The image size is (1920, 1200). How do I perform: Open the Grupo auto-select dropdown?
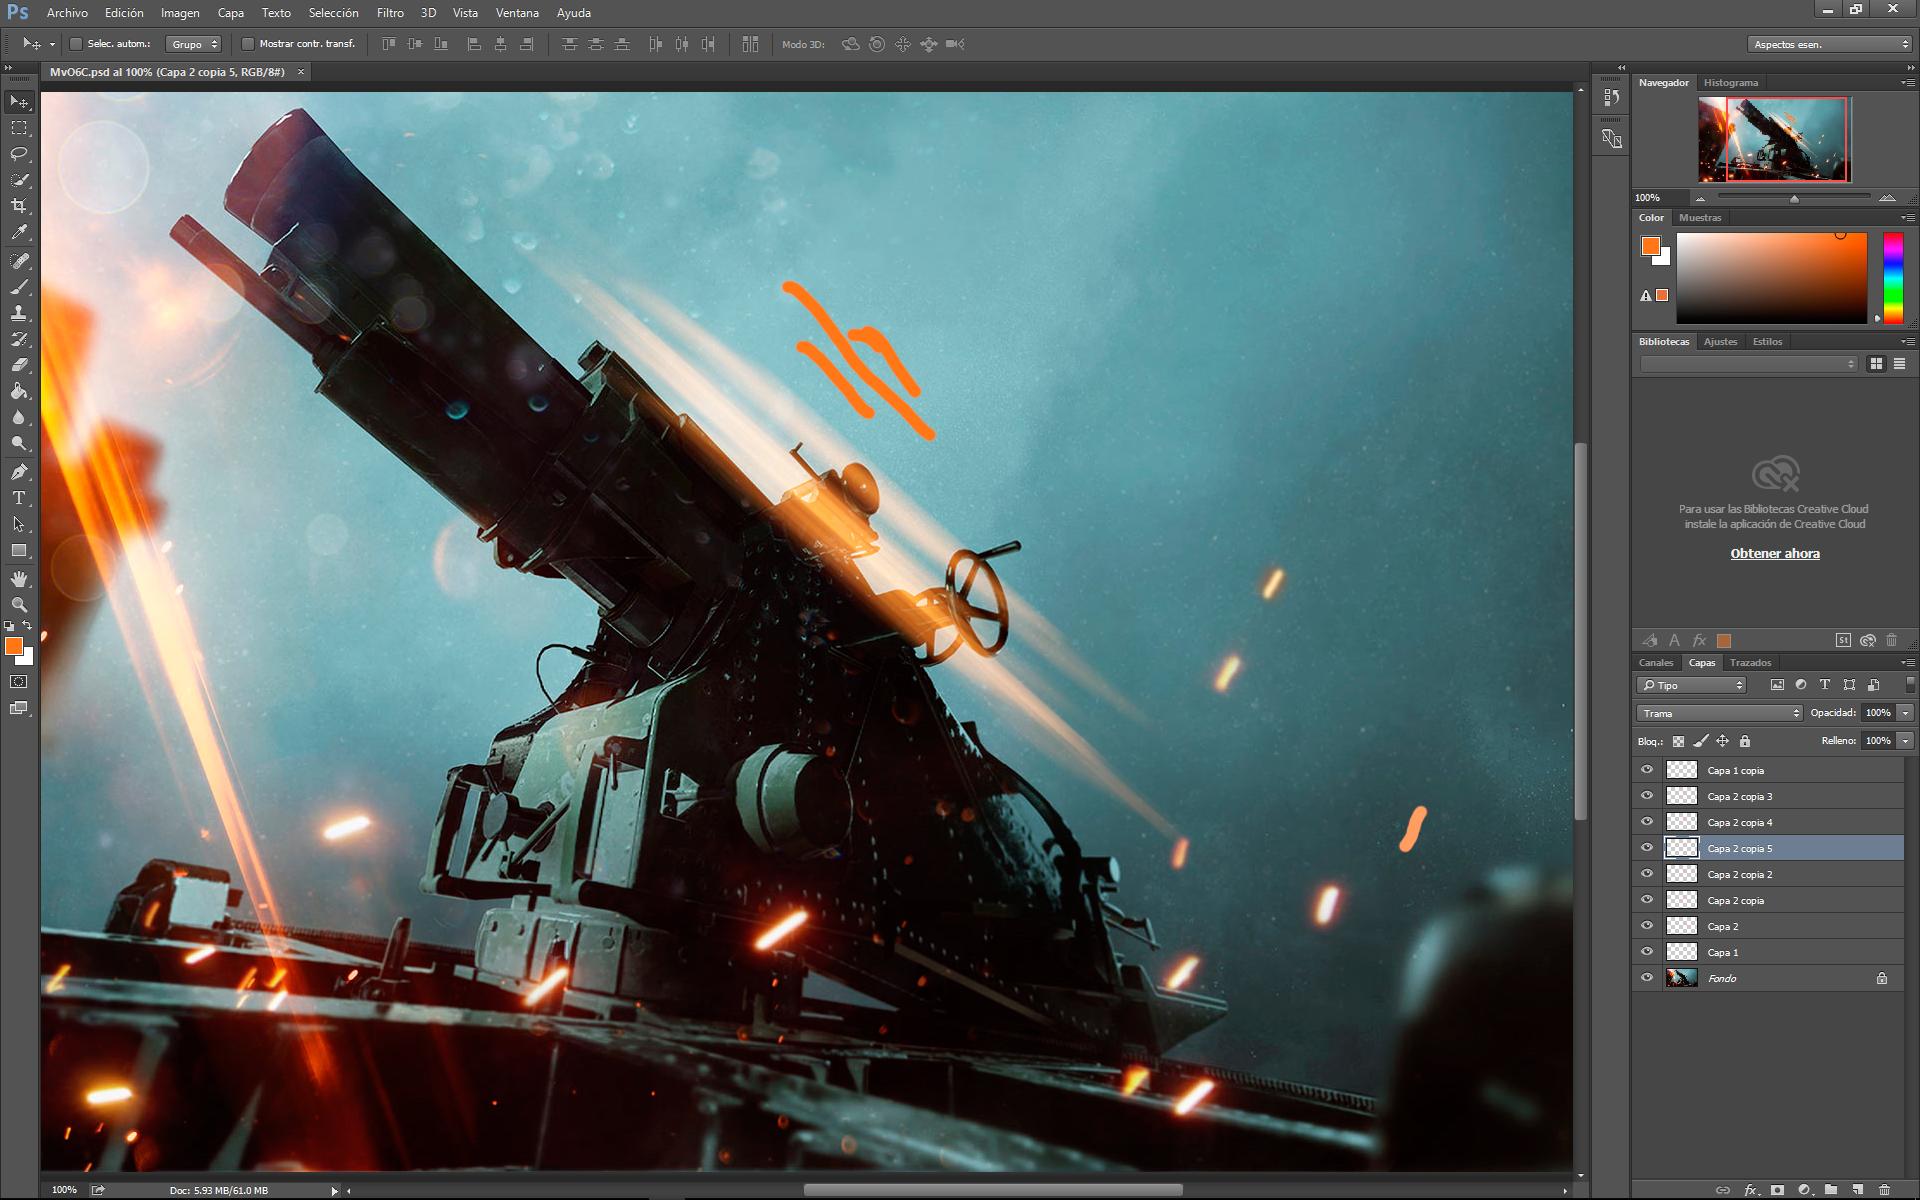click(193, 44)
